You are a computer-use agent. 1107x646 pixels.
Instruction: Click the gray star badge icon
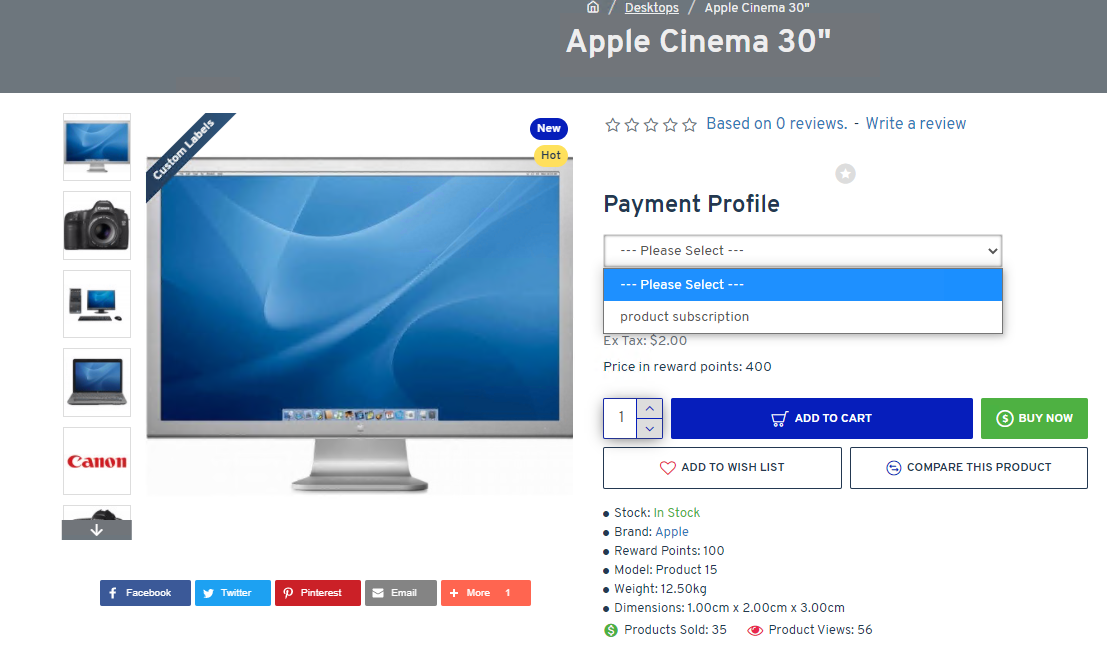click(846, 175)
